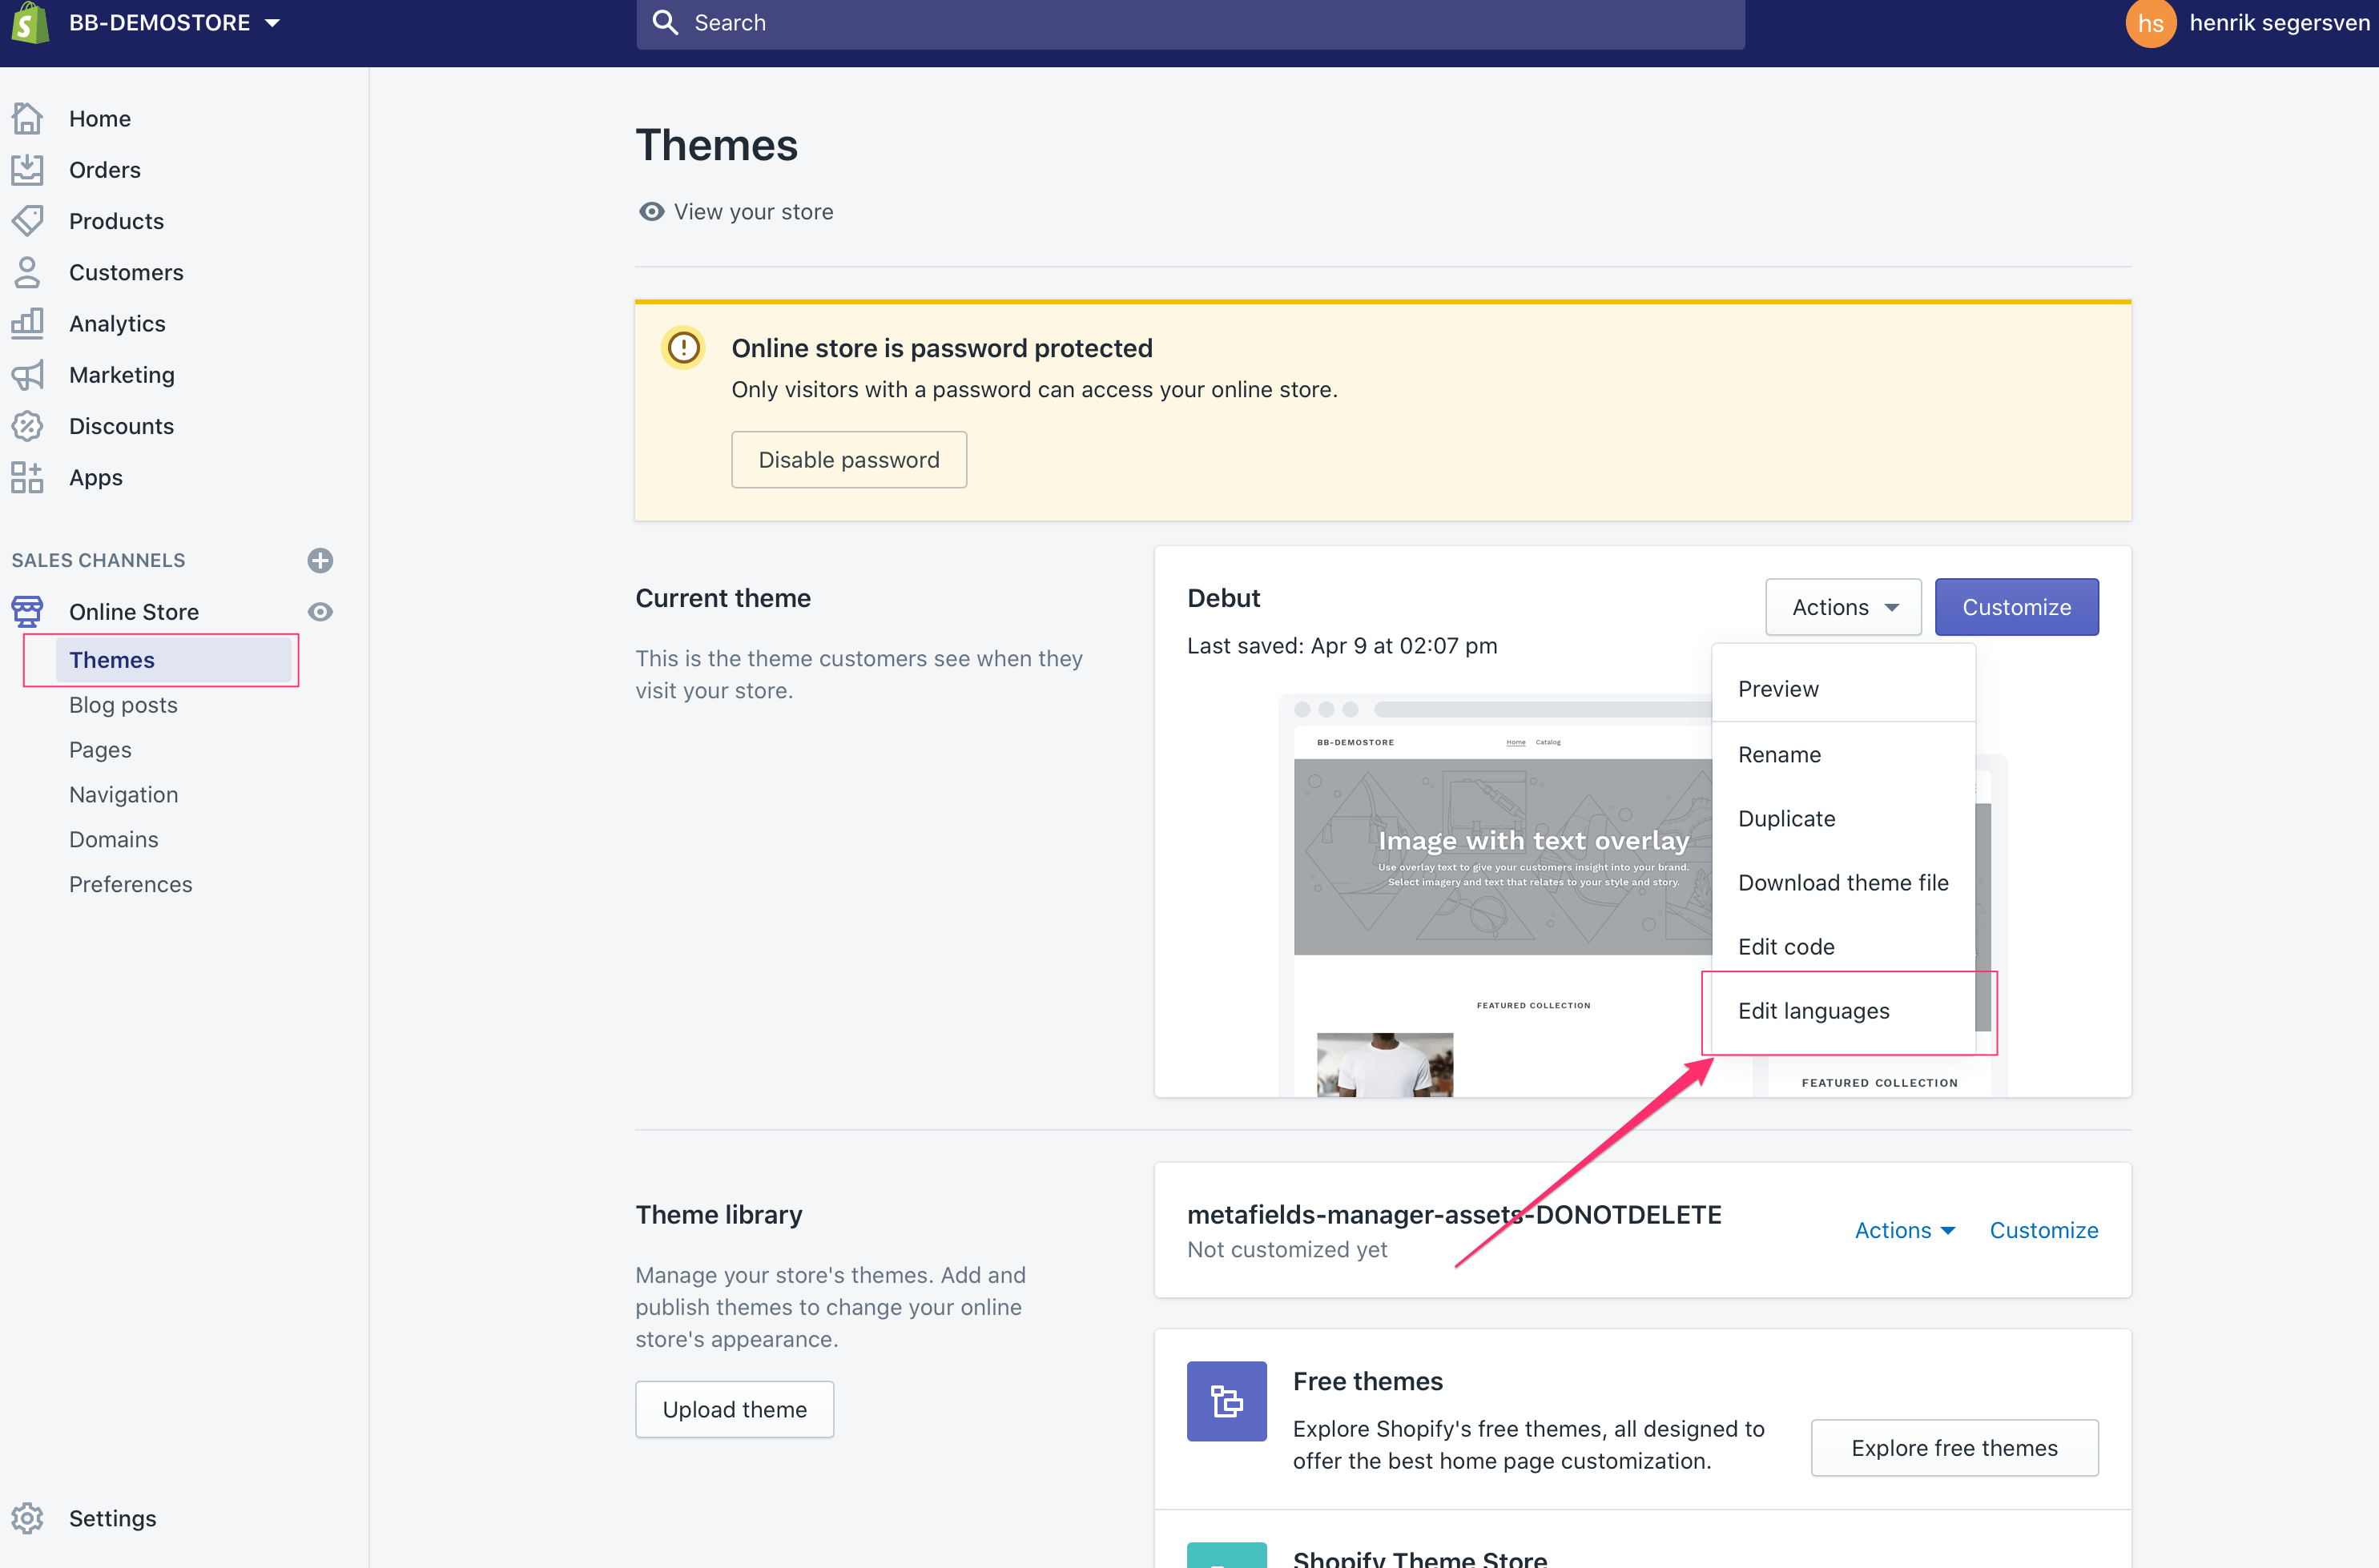The width and height of the screenshot is (2379, 1568).
Task: Click the Marketing megaphone icon
Action: (x=27, y=375)
